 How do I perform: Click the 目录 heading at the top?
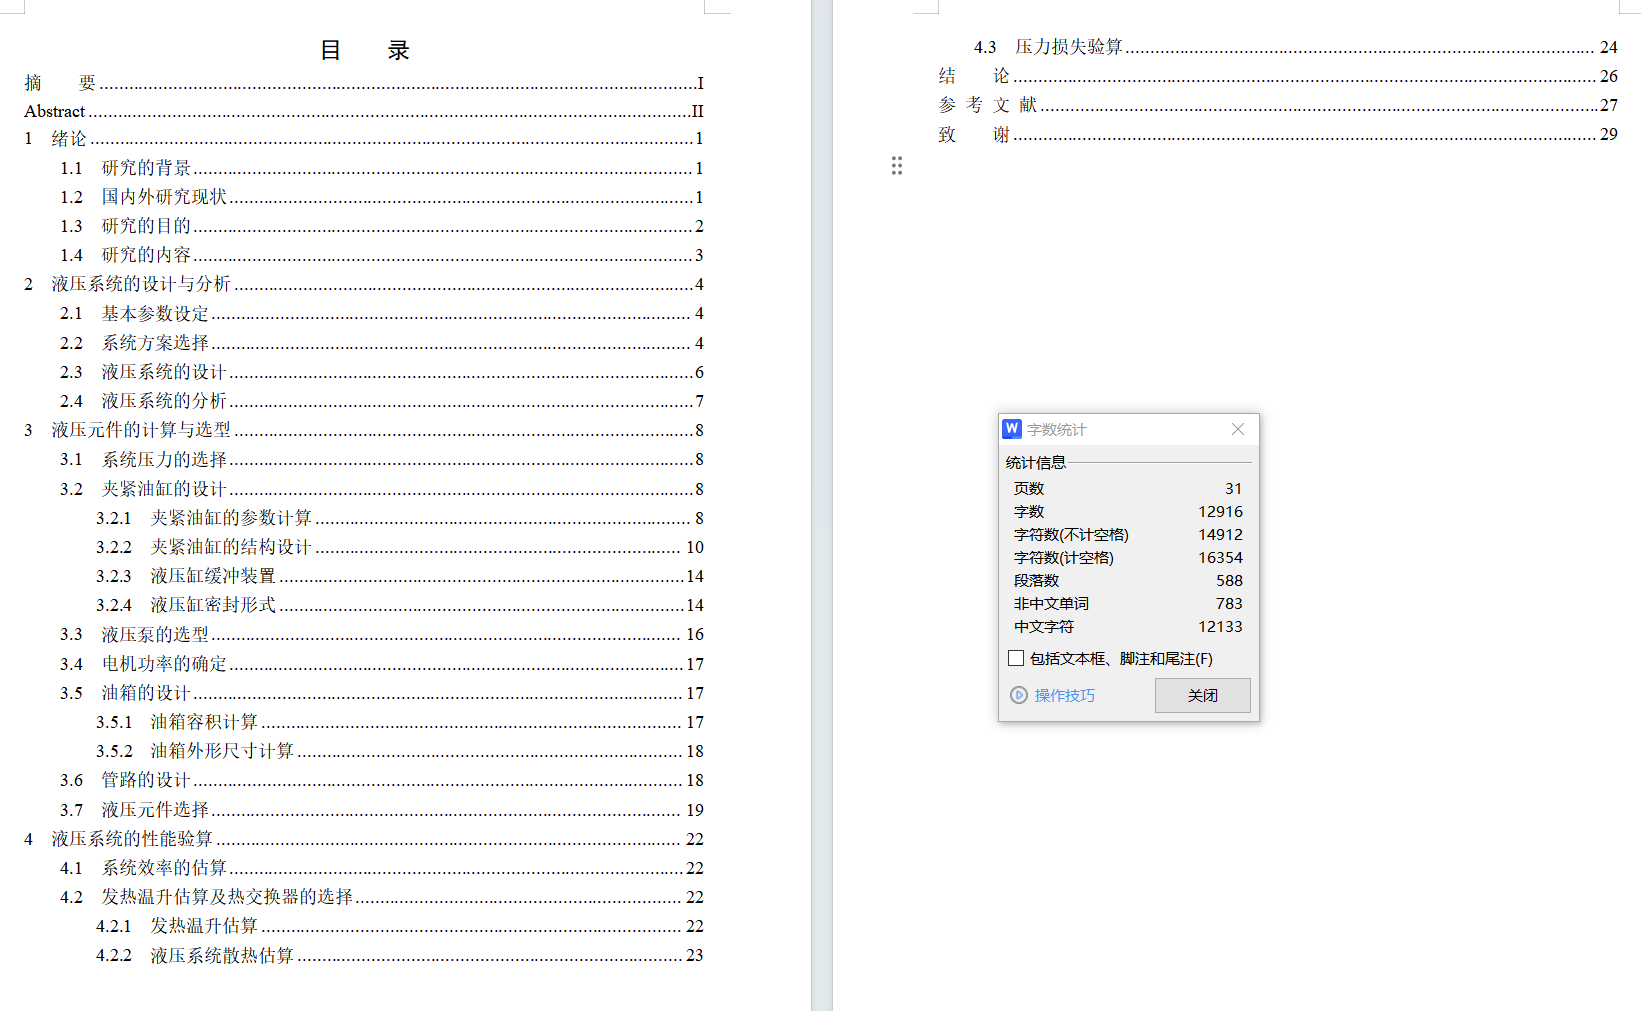click(364, 49)
